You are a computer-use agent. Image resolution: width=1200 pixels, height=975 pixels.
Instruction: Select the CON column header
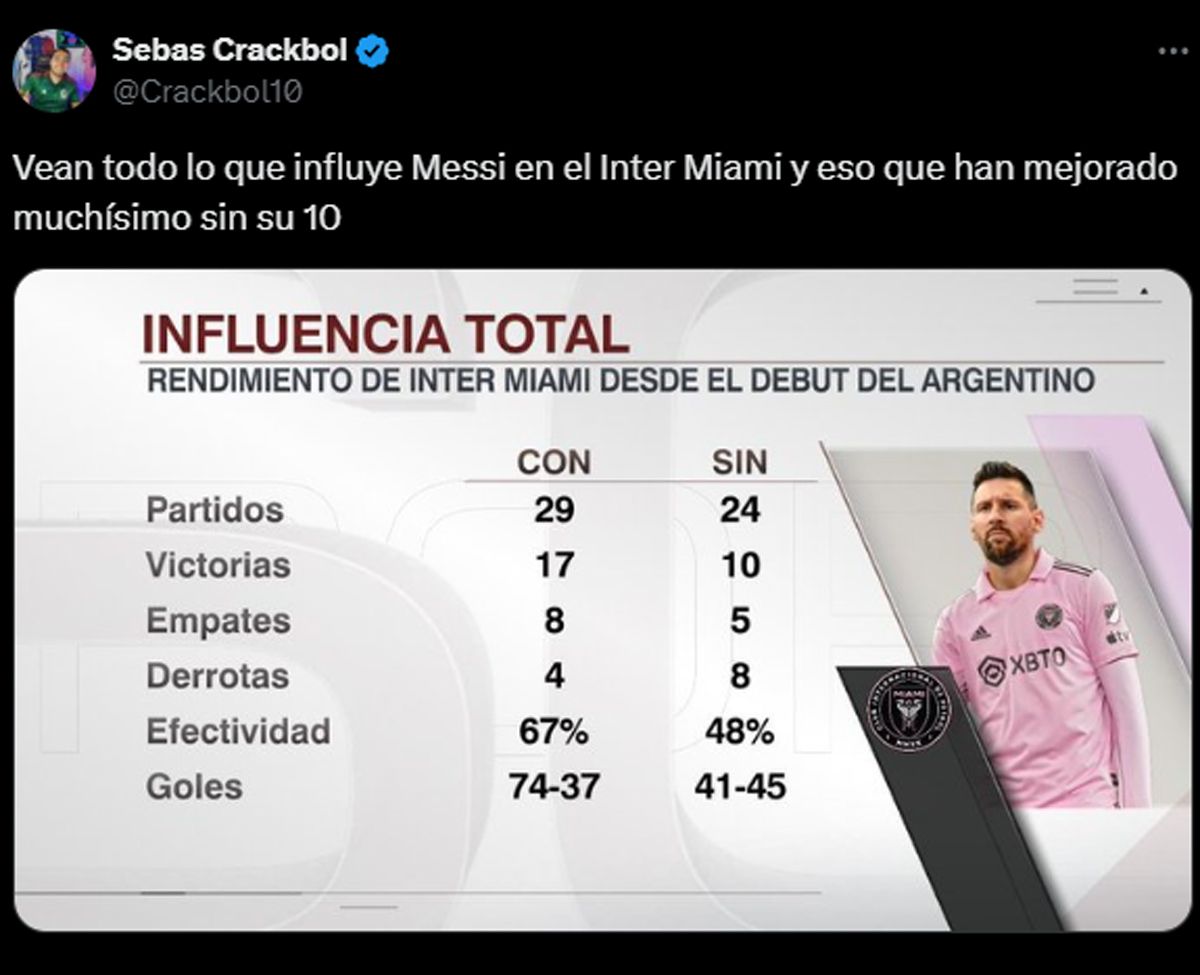point(554,462)
